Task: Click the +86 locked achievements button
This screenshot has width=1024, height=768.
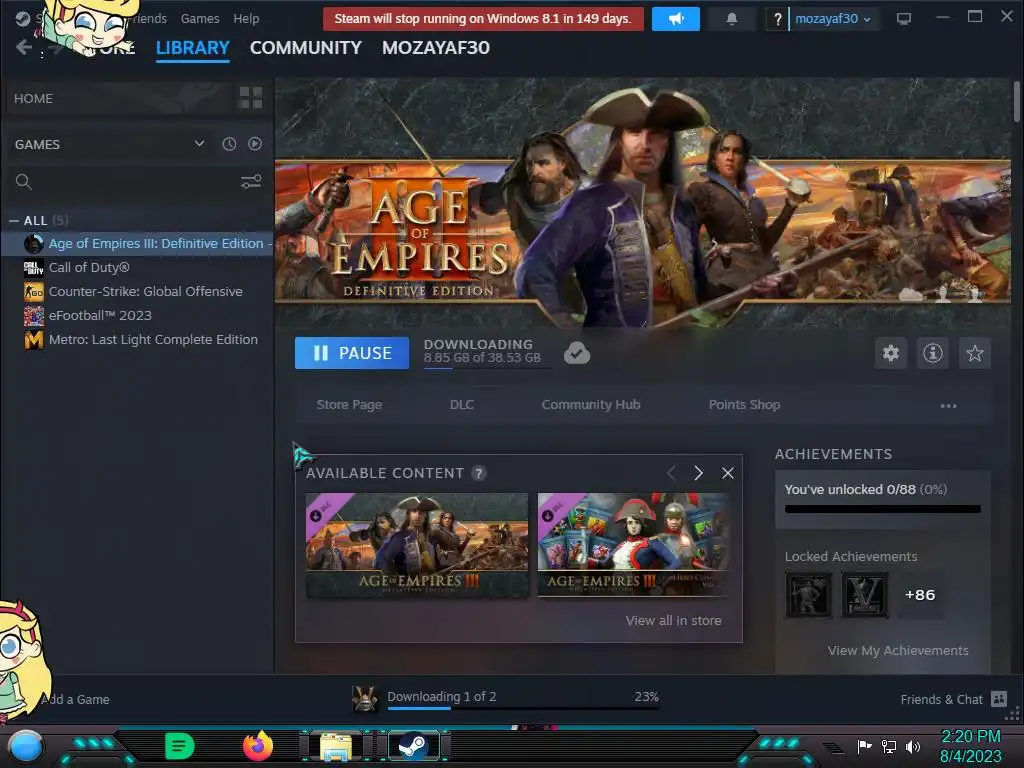Action: point(920,595)
